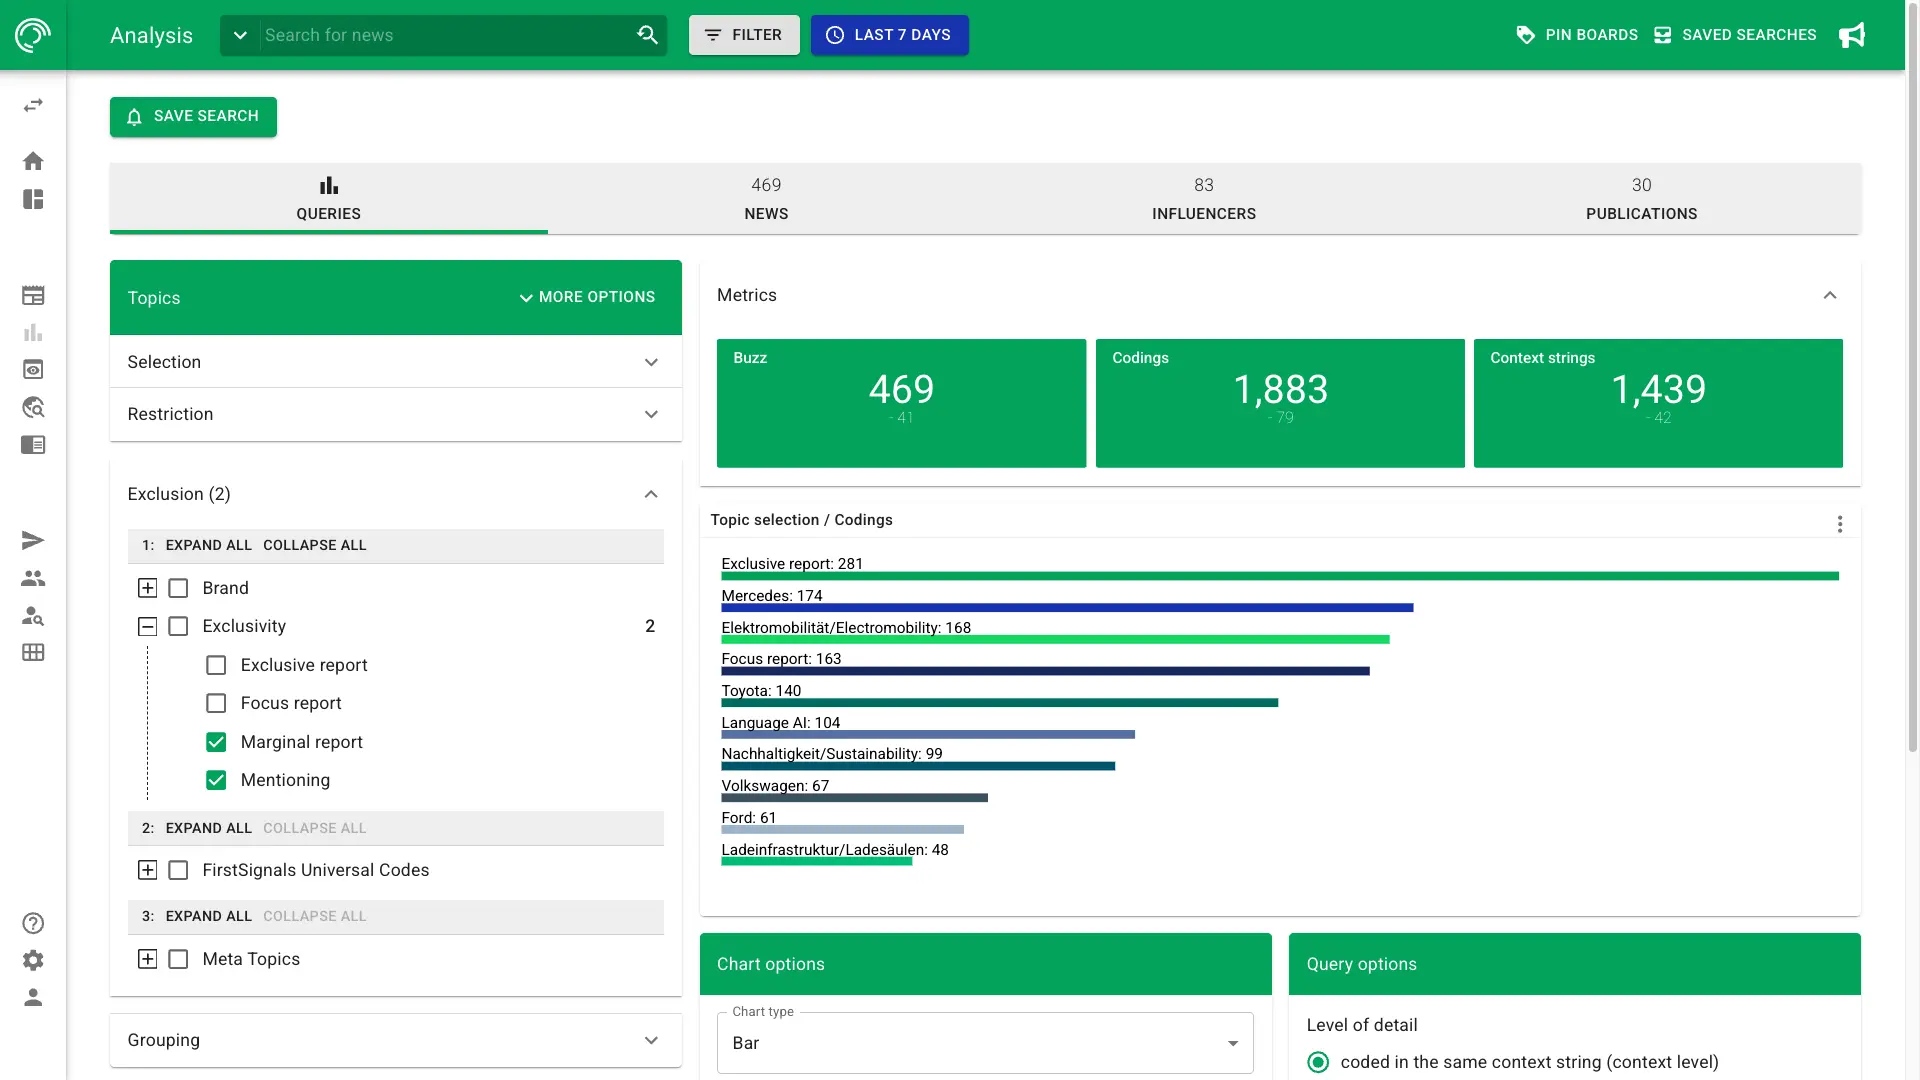Toggle sidebar with swap arrows icon
Image resolution: width=1920 pixels, height=1080 pixels.
coord(33,105)
